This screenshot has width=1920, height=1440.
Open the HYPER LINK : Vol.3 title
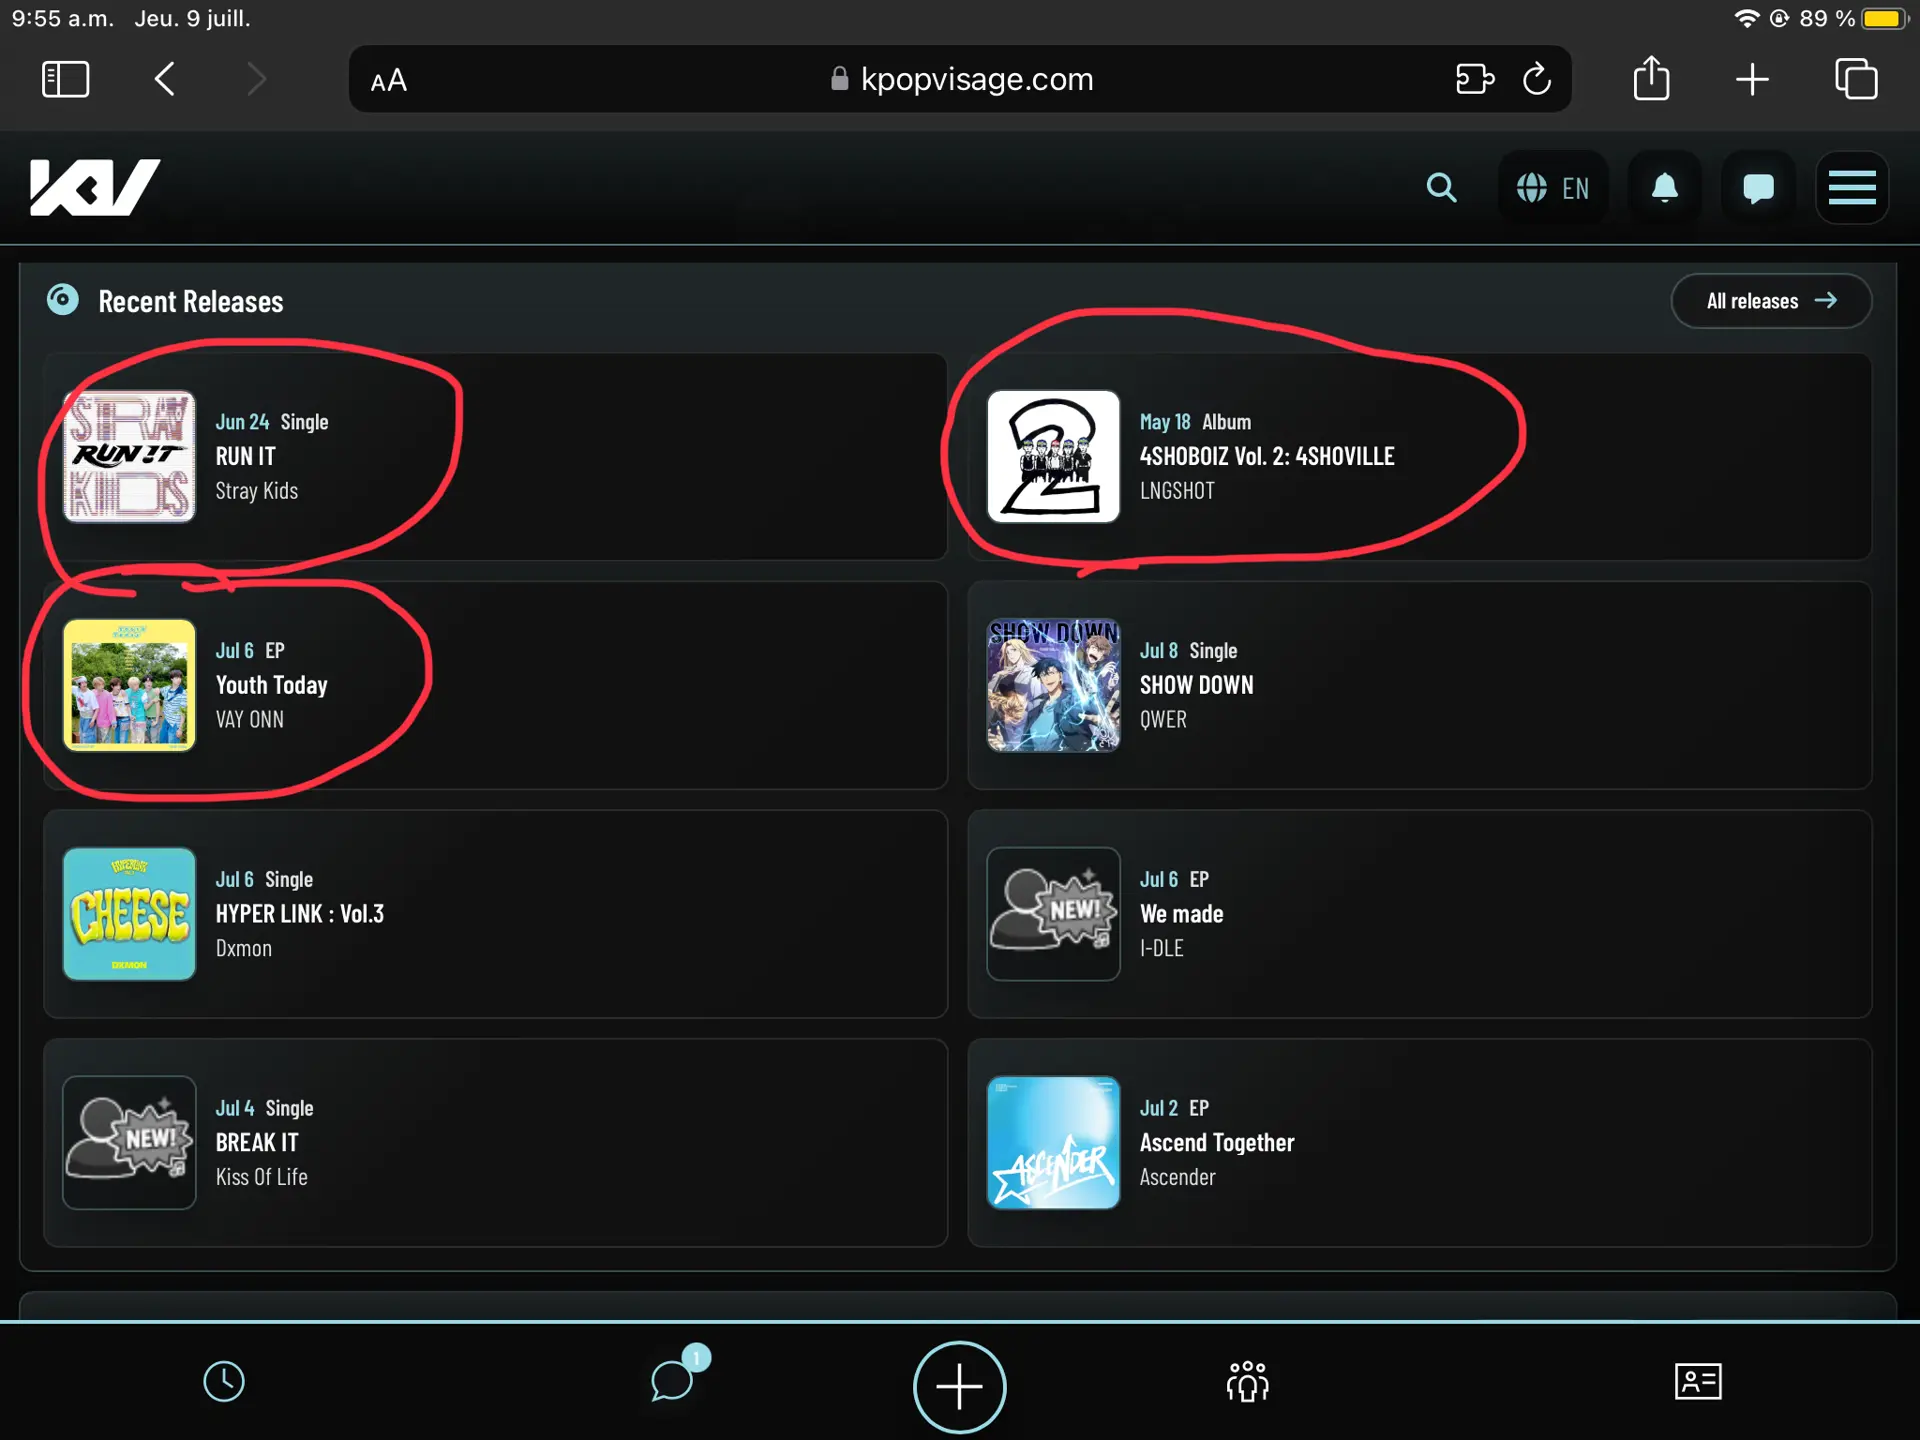click(x=300, y=914)
